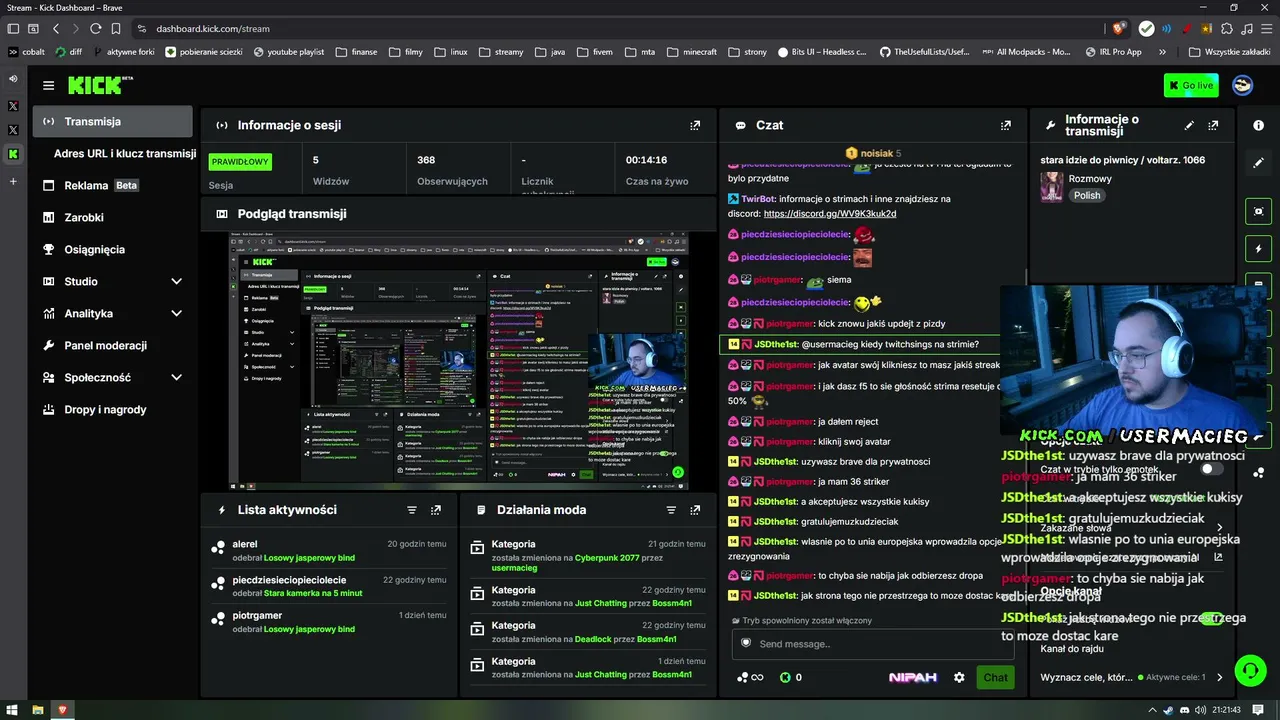Reload the page in Brave
1280x720 pixels.
point(95,29)
